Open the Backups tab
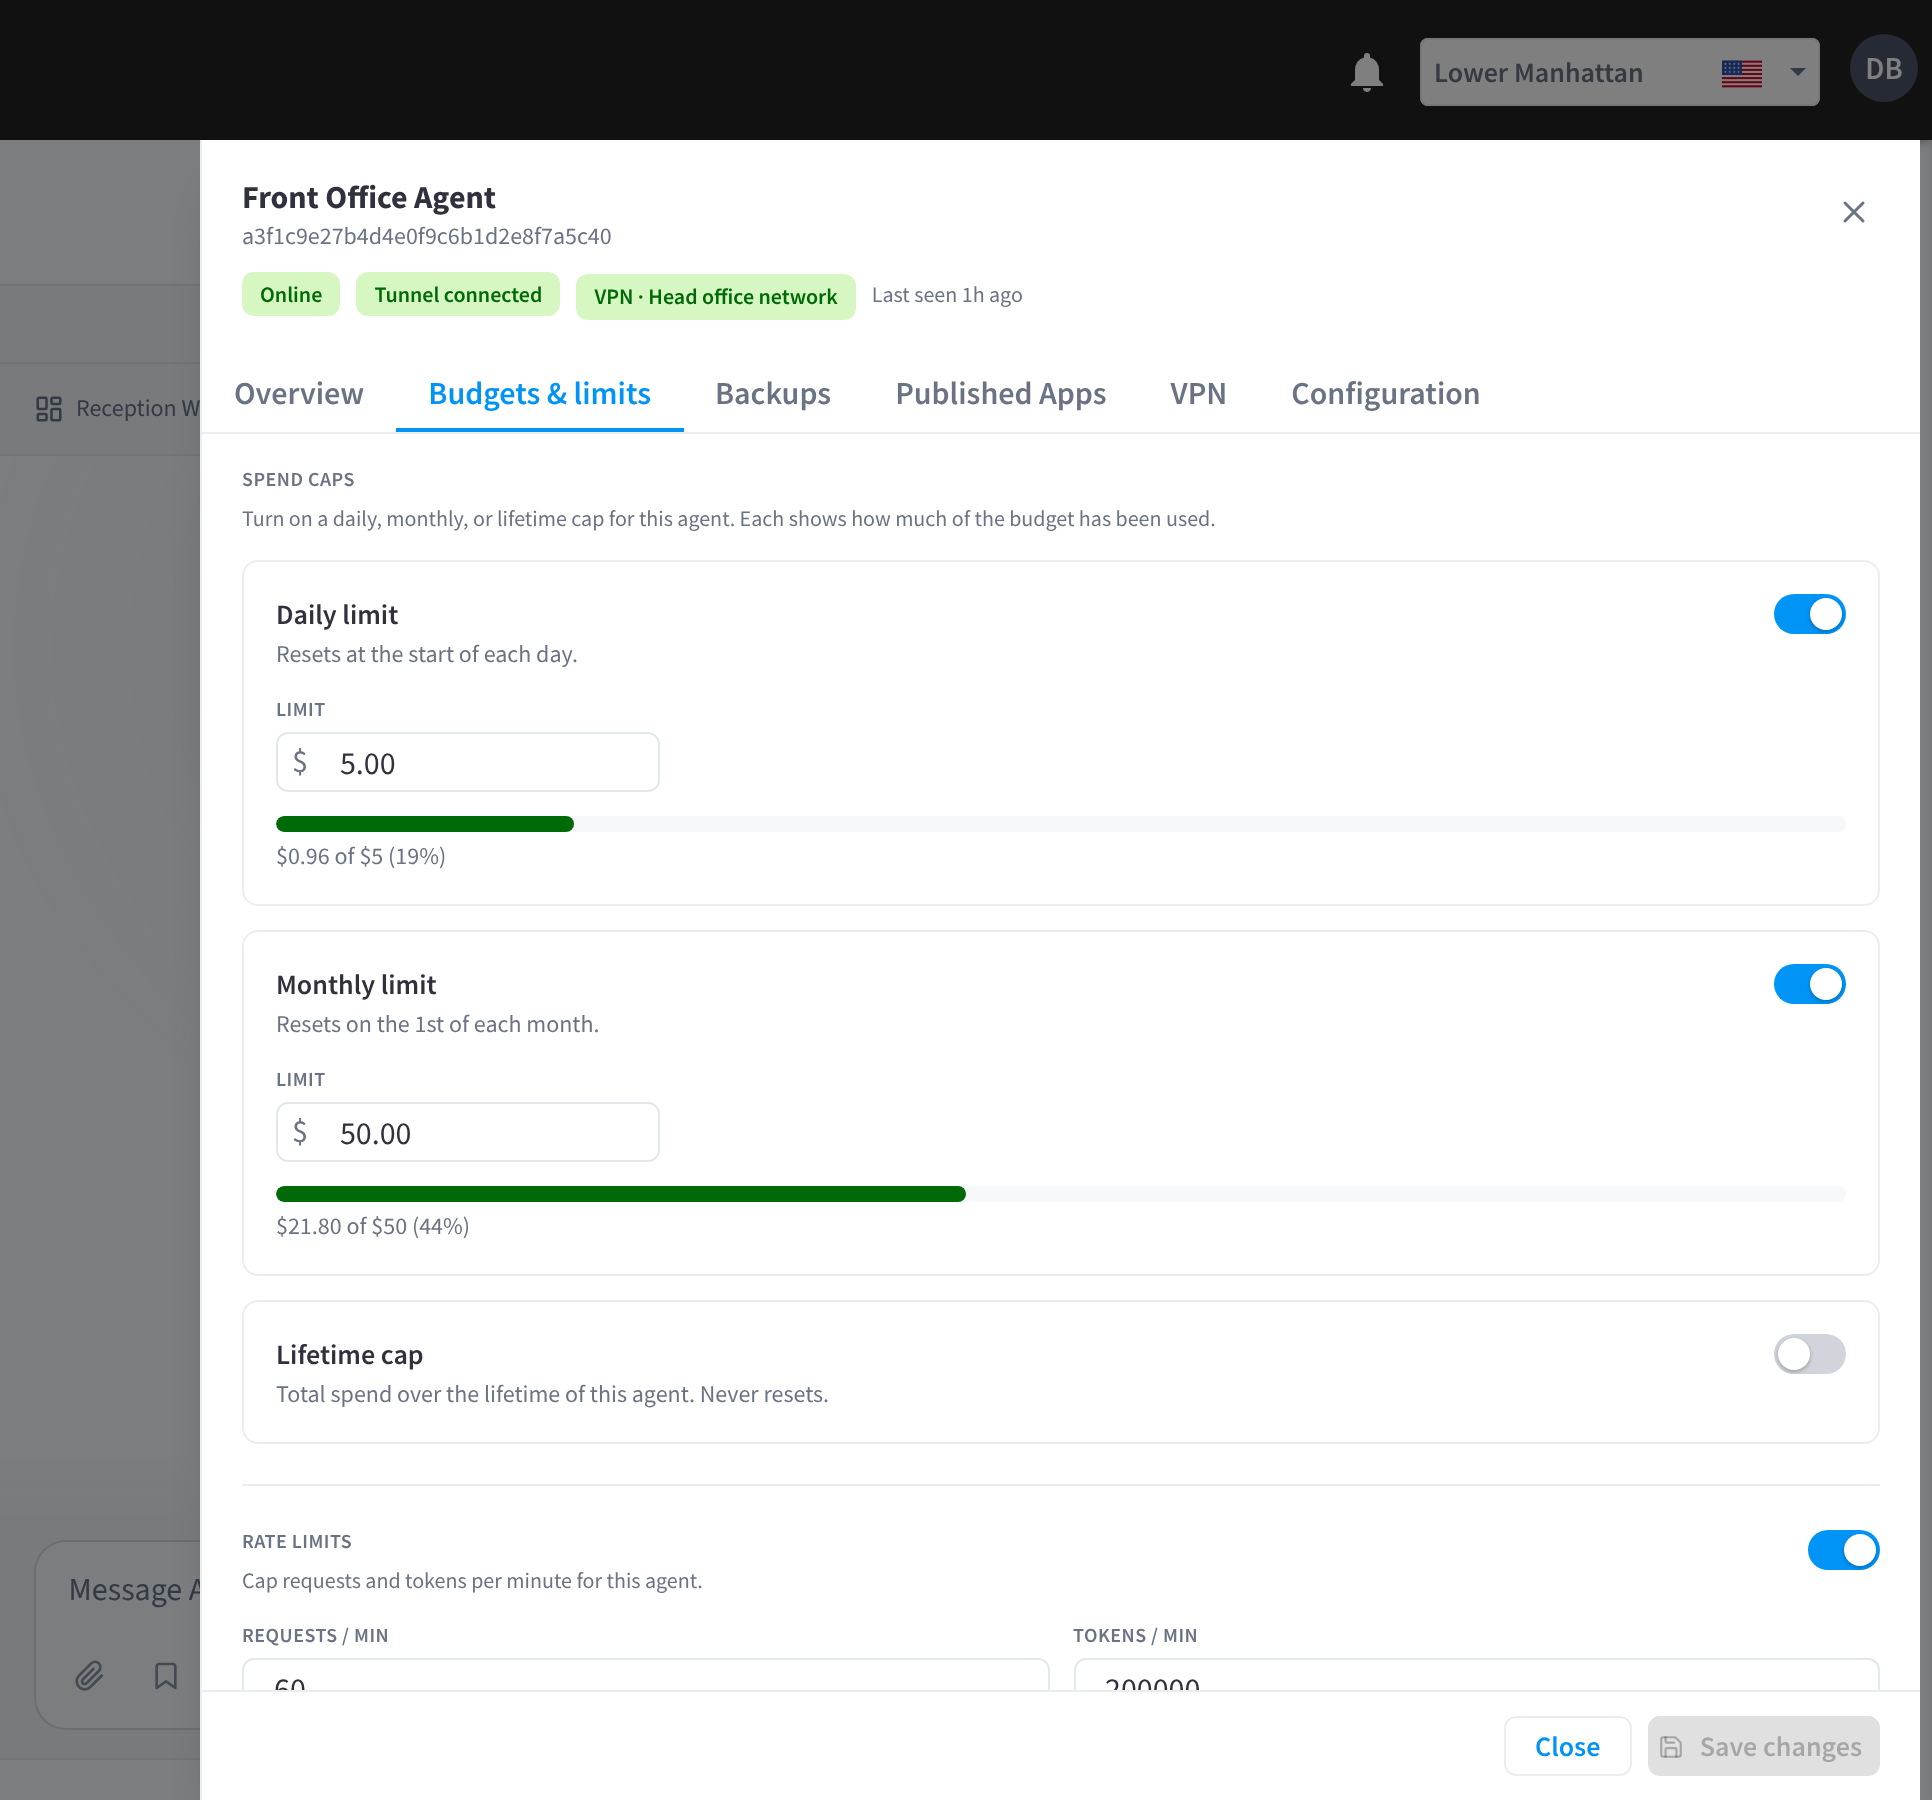This screenshot has height=1800, width=1932. click(x=773, y=394)
